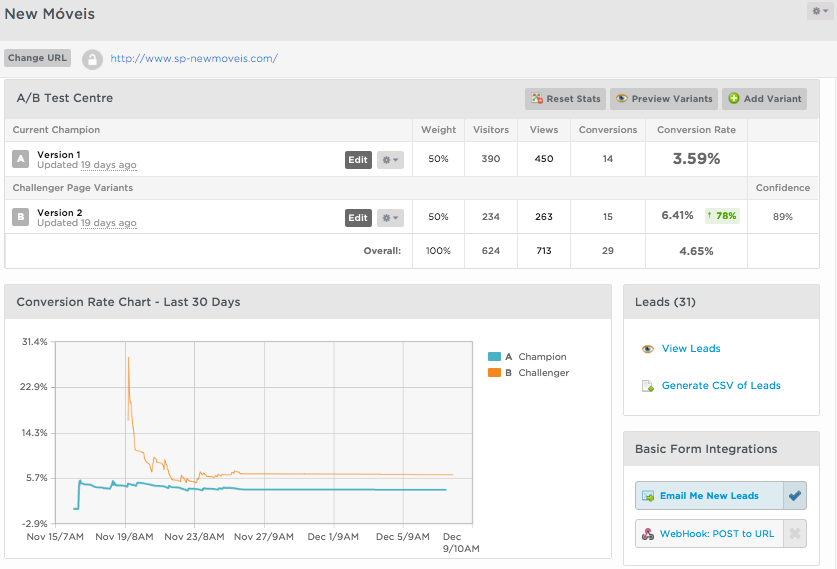
Task: Click the email envelope icon in integrations
Action: (x=648, y=496)
